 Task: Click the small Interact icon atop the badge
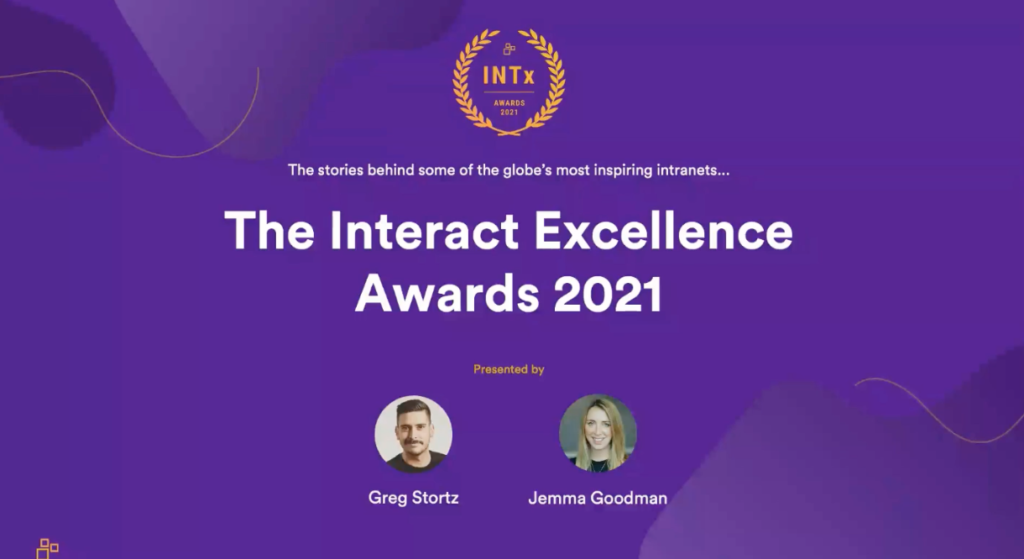(509, 47)
